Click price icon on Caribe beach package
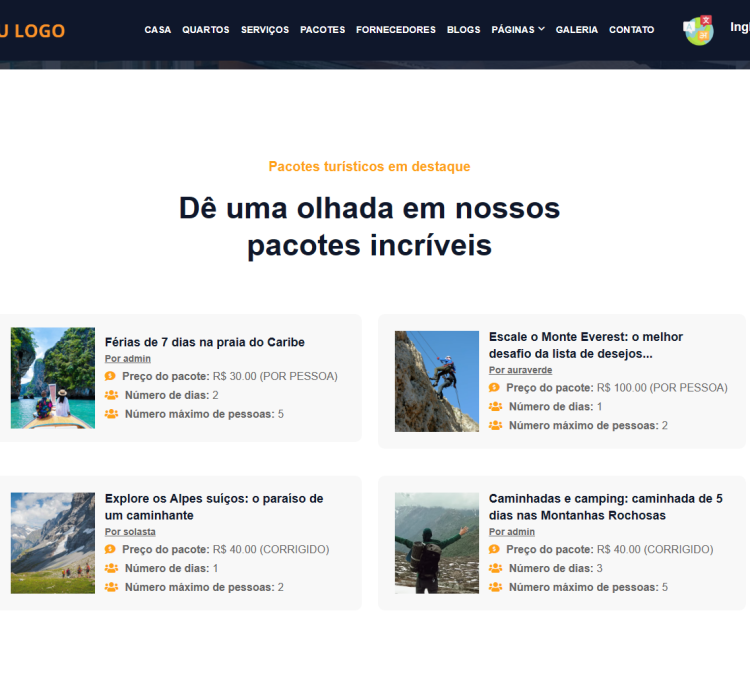 tap(110, 376)
